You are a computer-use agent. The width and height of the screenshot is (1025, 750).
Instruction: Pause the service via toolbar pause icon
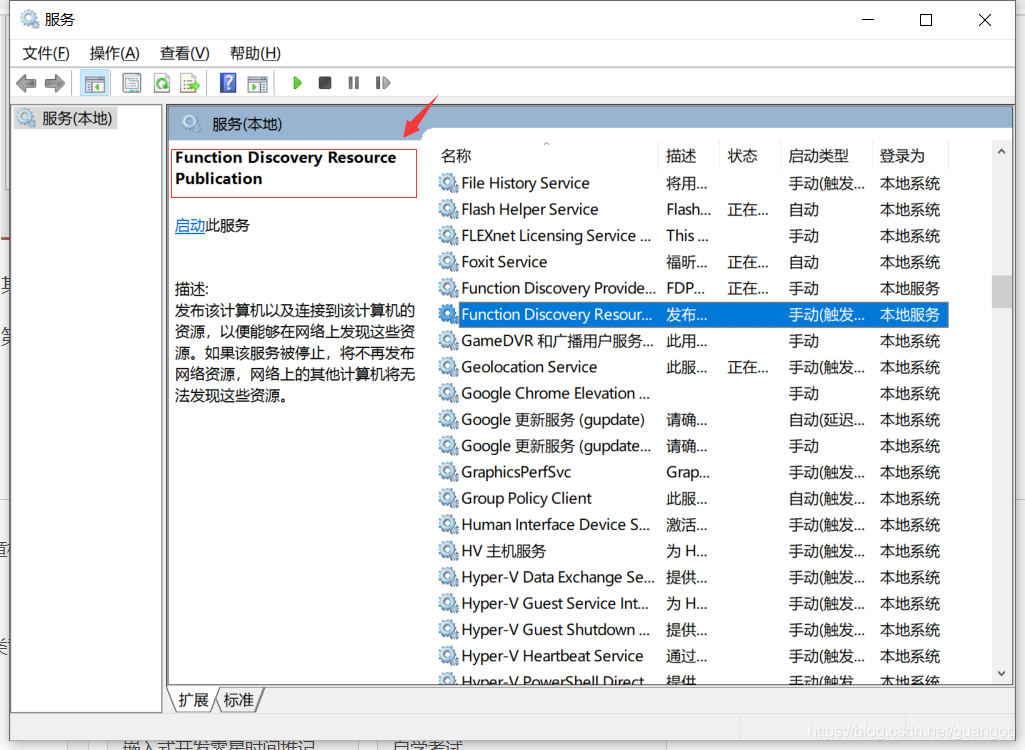353,83
